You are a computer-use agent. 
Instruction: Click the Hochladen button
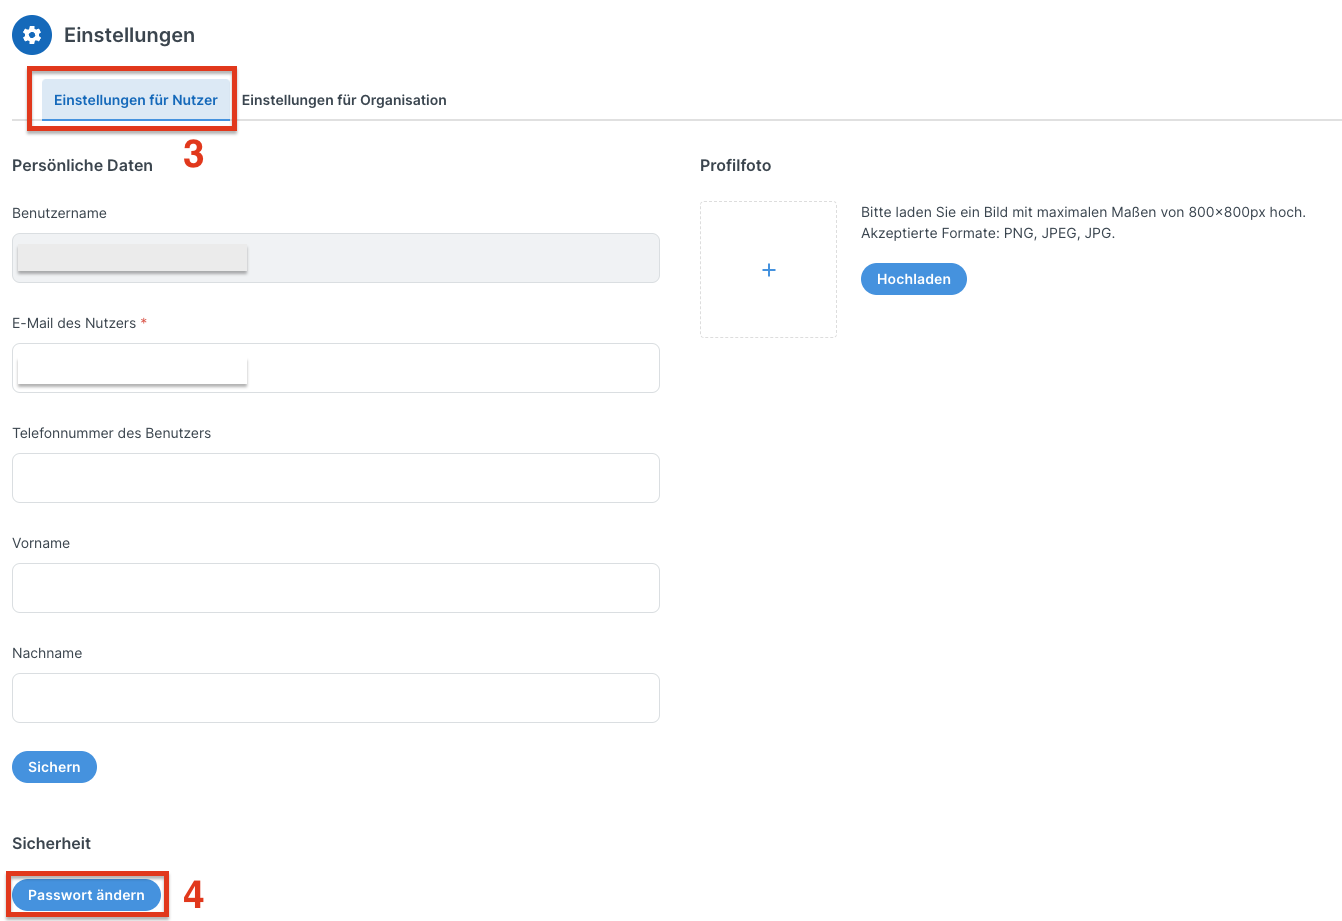914,279
